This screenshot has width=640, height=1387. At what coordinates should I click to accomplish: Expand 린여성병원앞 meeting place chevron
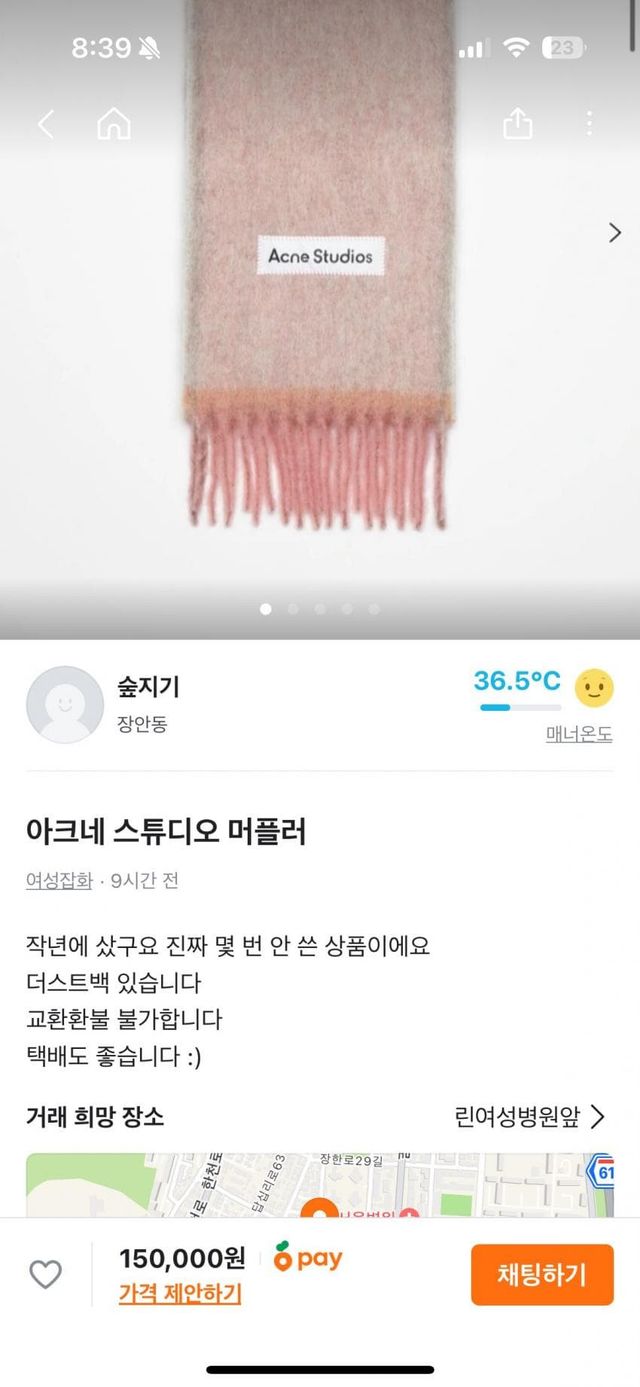[598, 1116]
